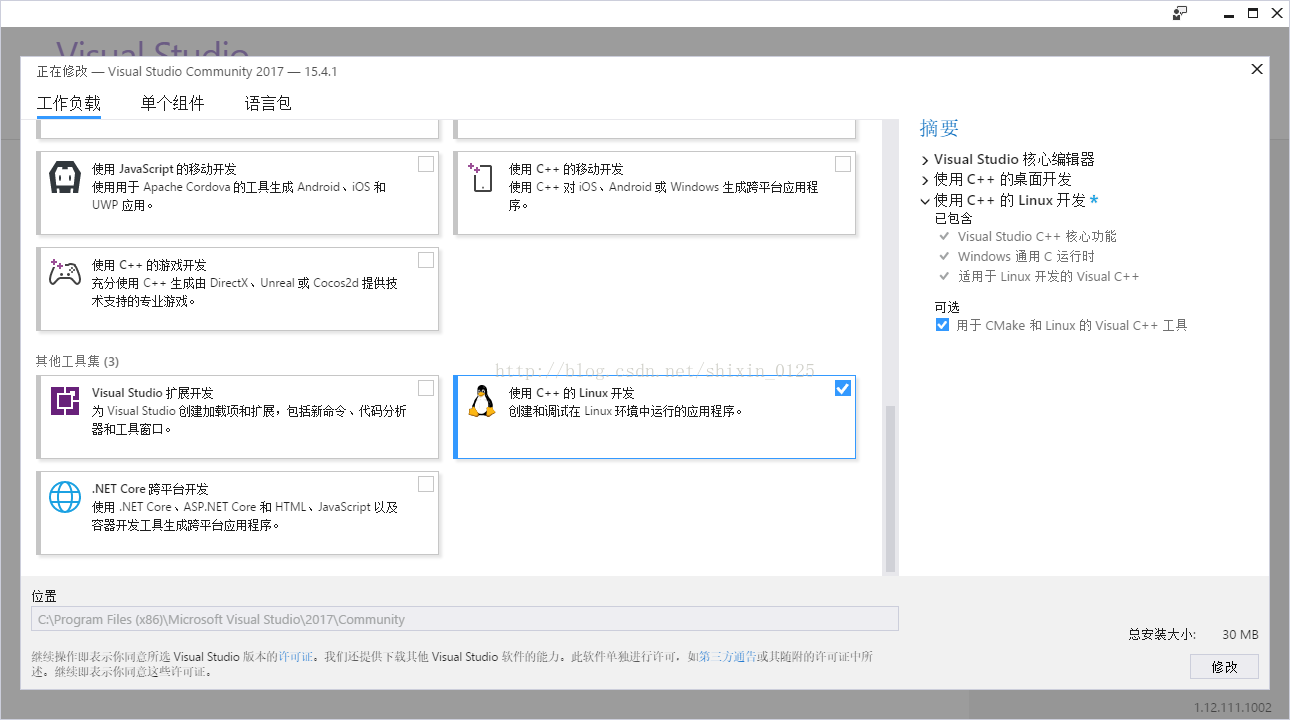Viewport: 1290px width, 720px height.
Task: Select 使用 C++ 的游戏开发 card title
Action: 149,265
